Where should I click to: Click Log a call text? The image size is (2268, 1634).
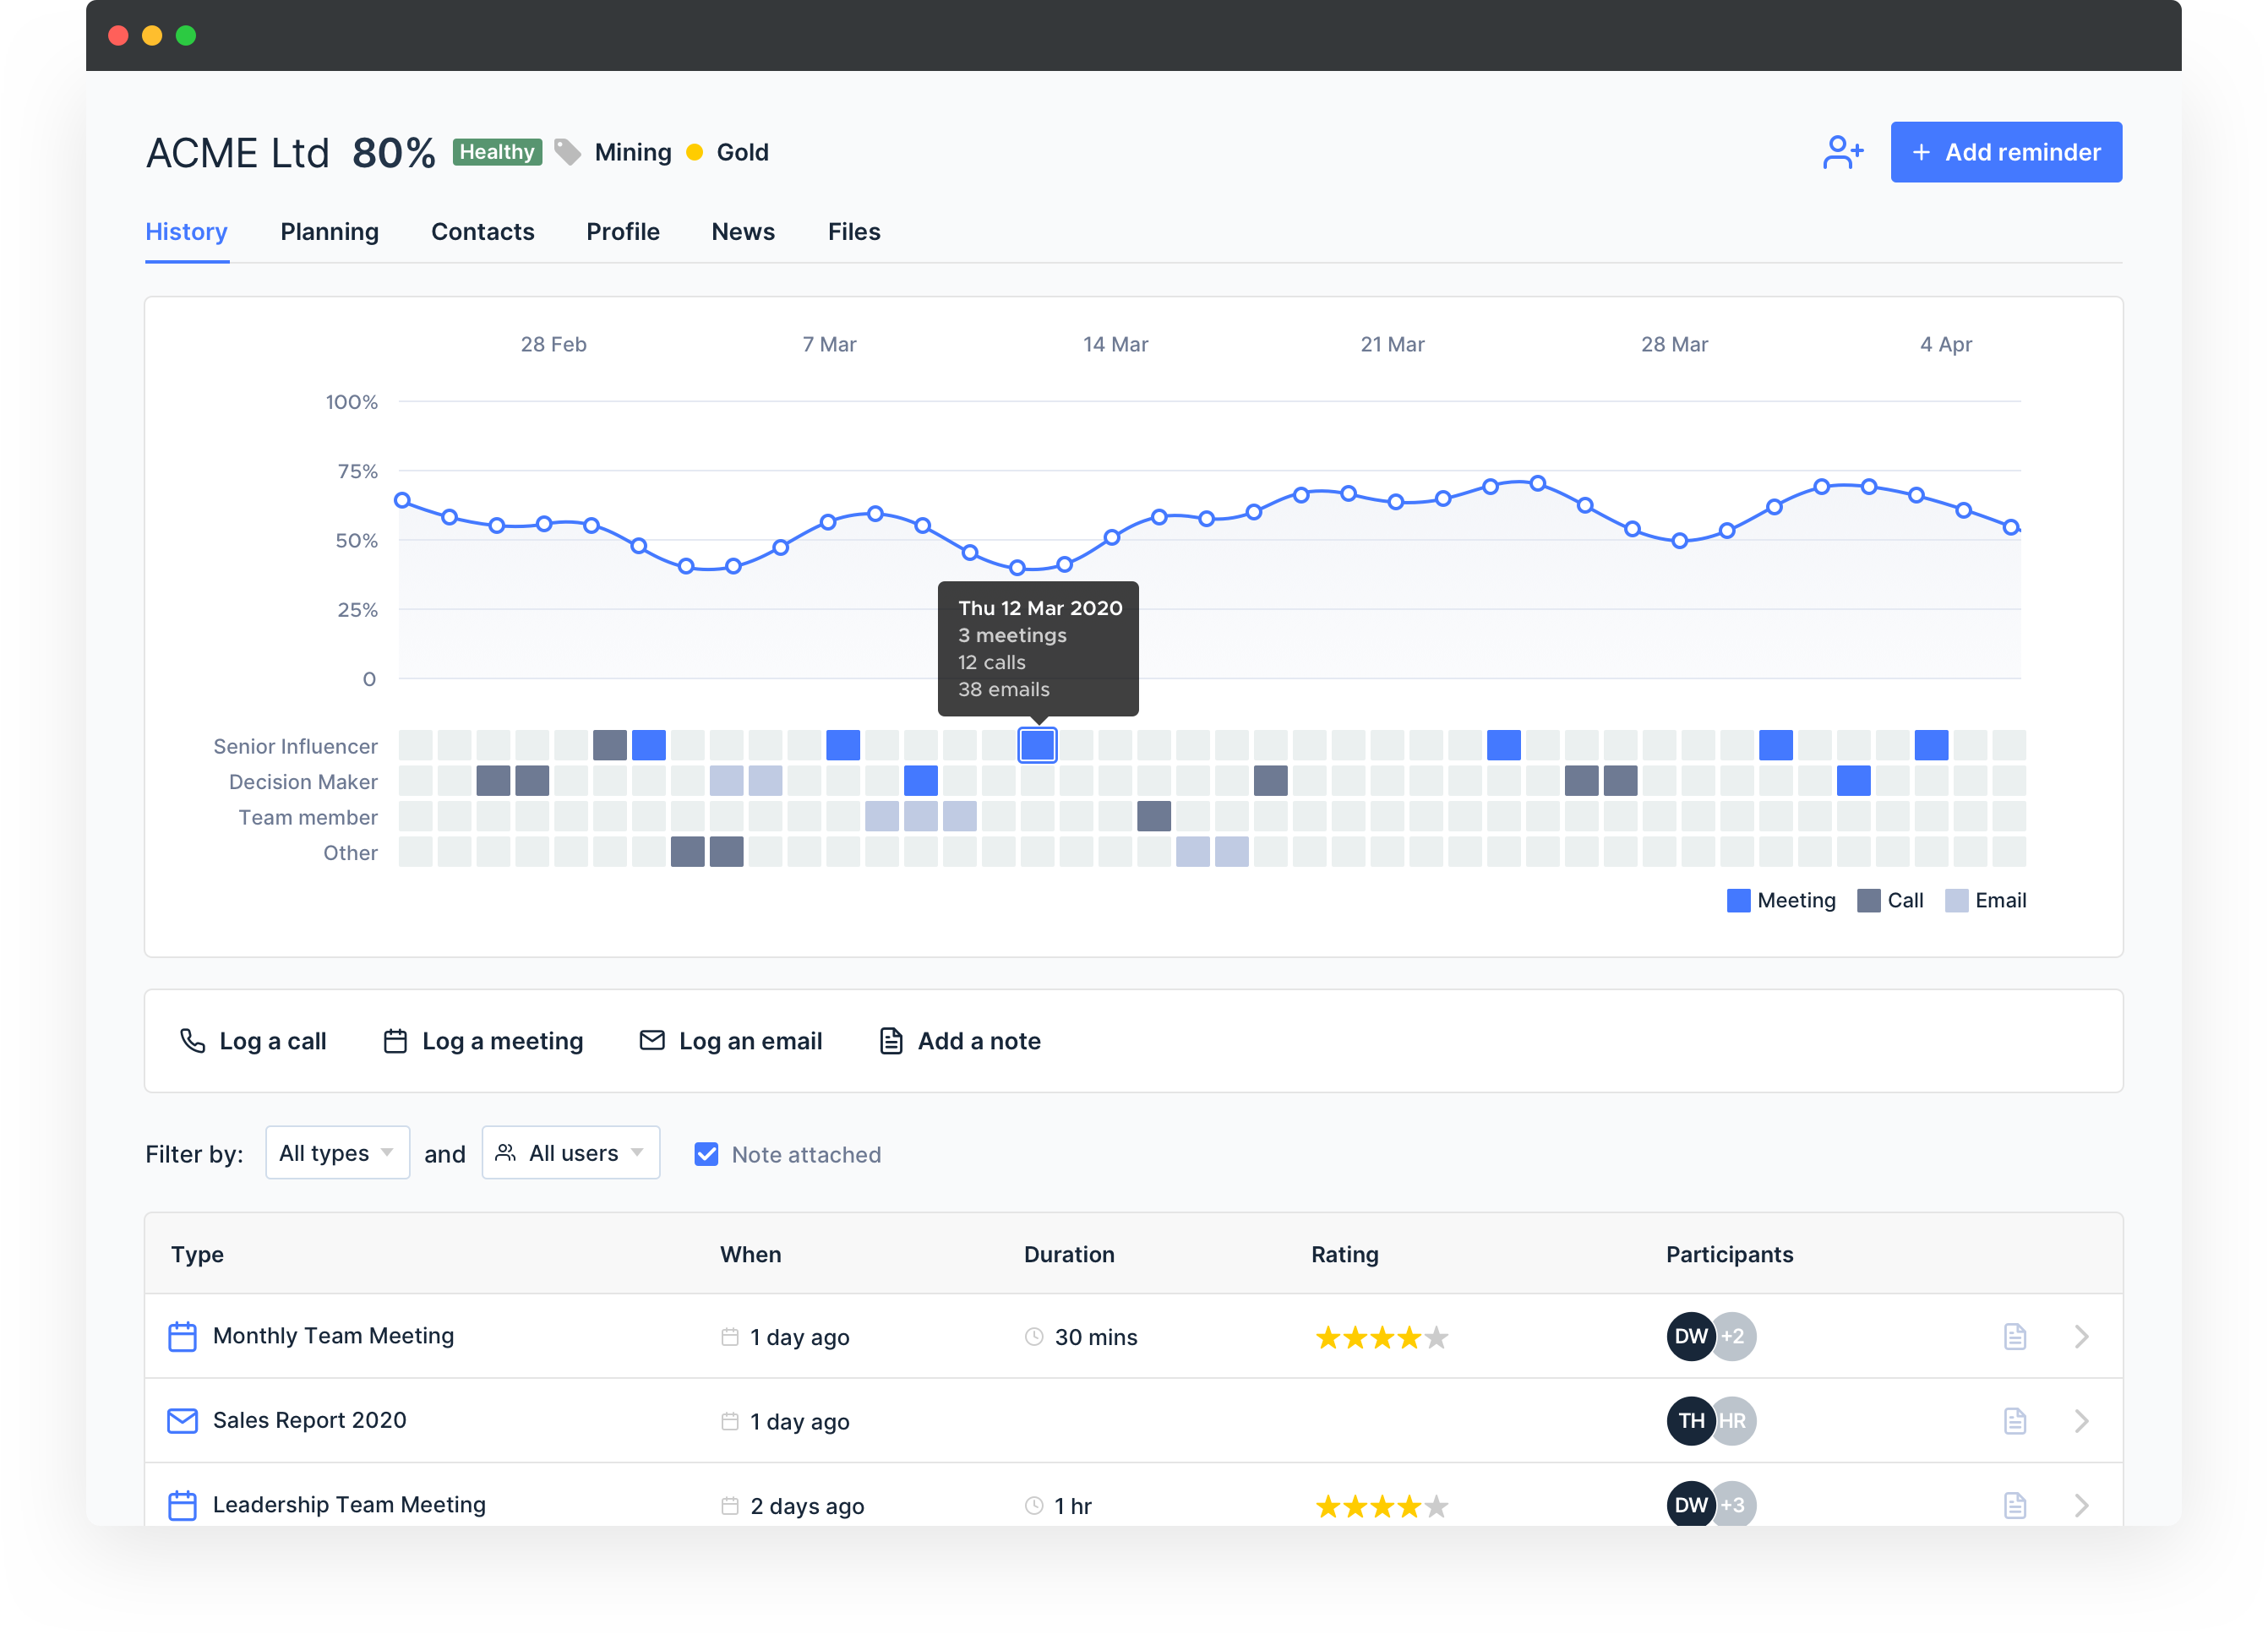273,1041
